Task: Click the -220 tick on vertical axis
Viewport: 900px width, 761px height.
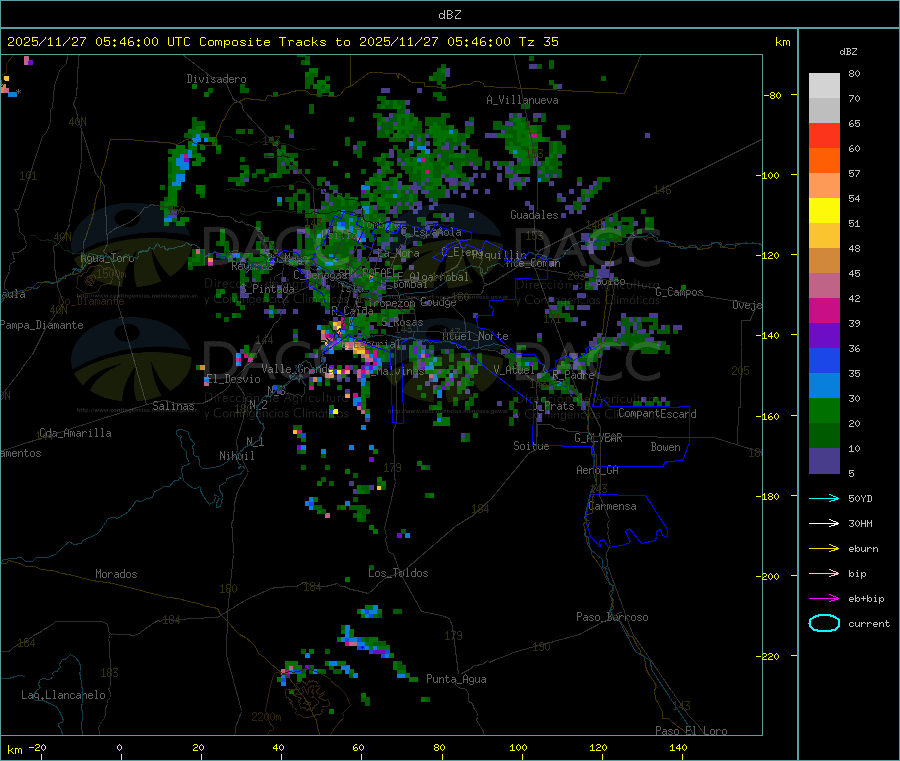Action: pos(770,656)
